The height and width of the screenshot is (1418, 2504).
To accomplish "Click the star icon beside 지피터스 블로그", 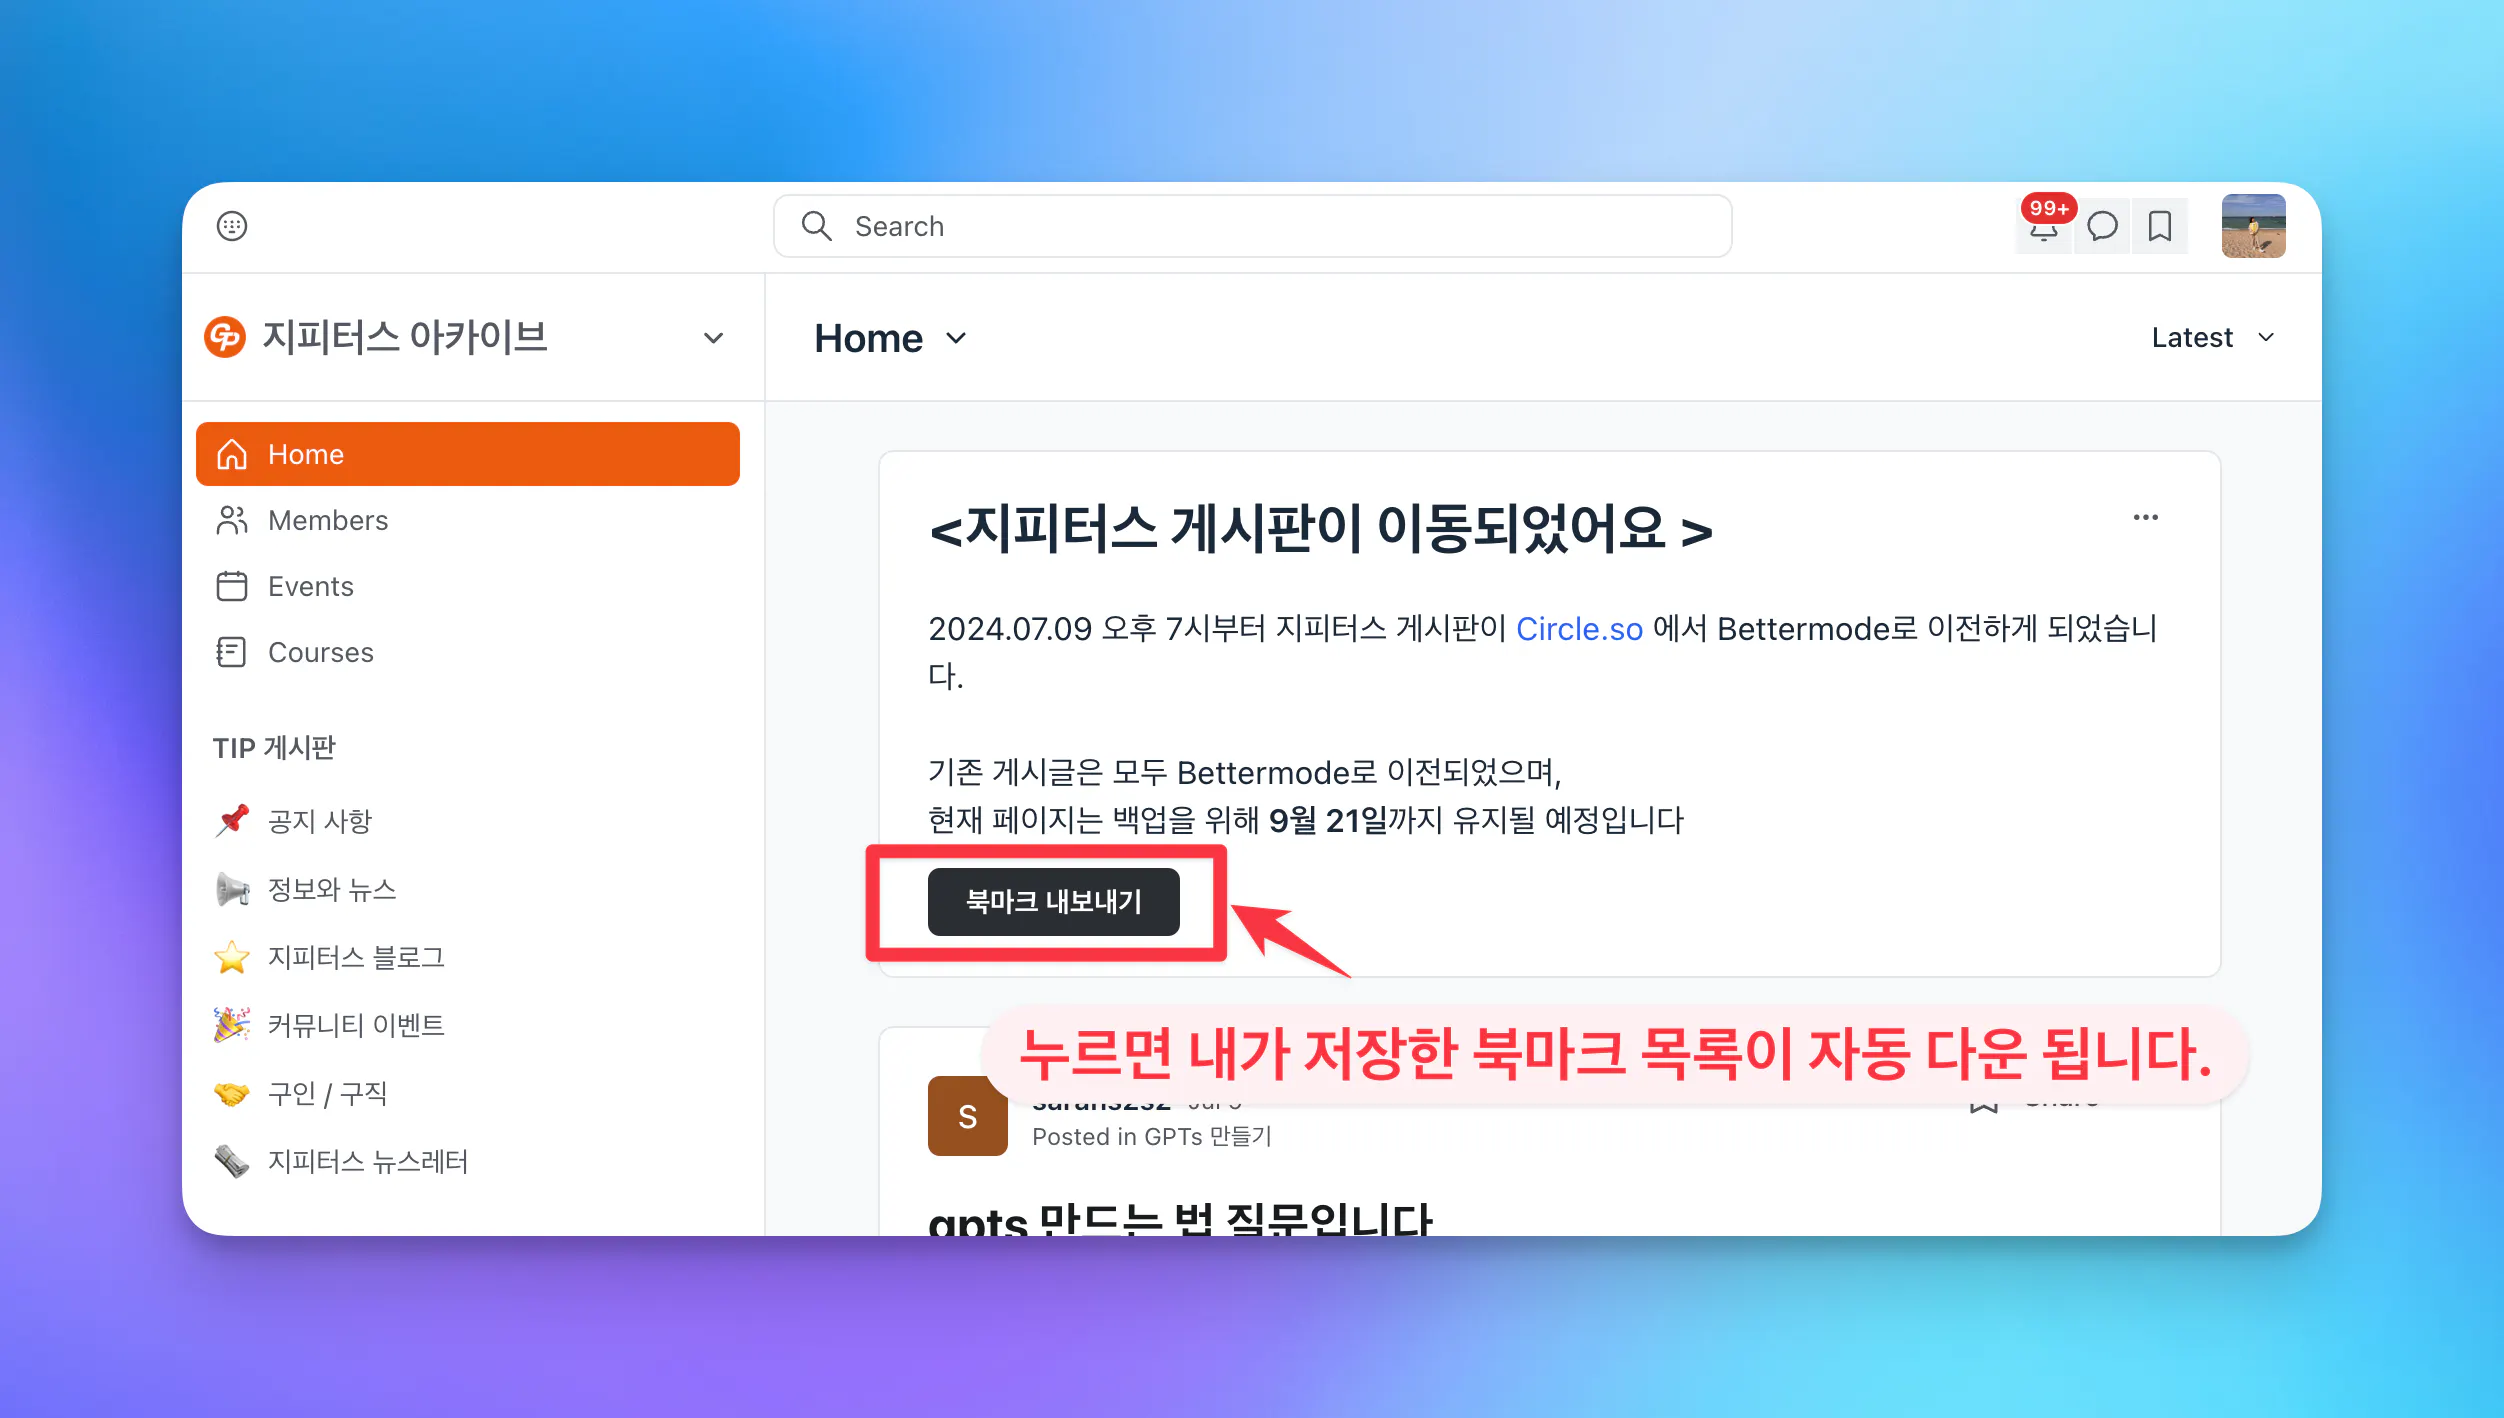I will (232, 957).
